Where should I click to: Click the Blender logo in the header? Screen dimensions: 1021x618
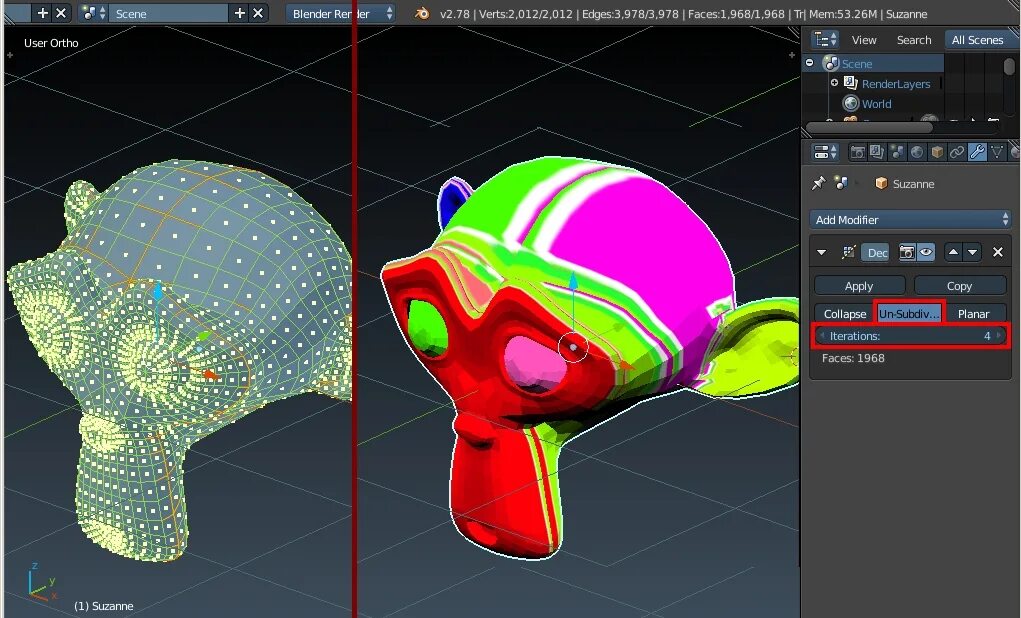point(422,14)
